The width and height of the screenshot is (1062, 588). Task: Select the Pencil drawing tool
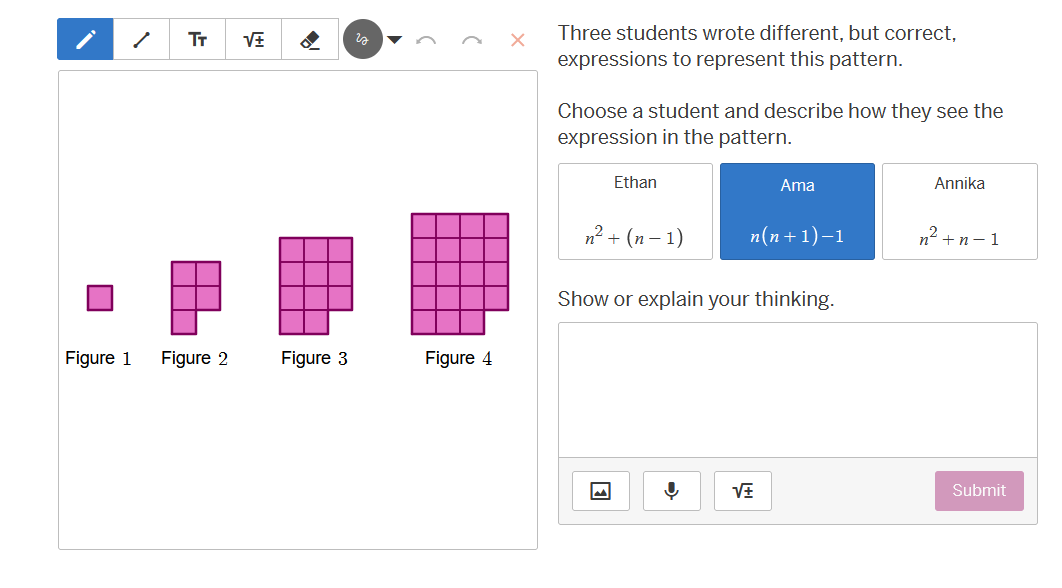click(x=84, y=39)
